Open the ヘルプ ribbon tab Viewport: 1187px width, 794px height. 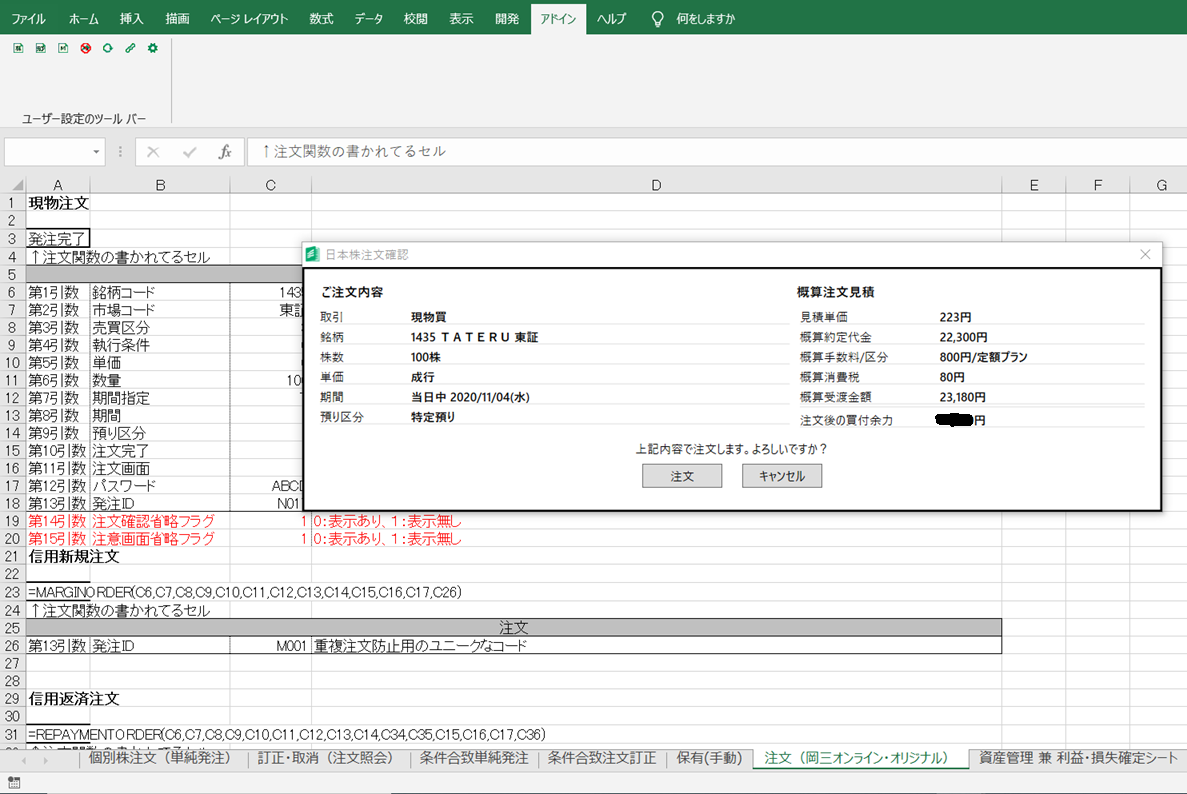click(x=611, y=19)
